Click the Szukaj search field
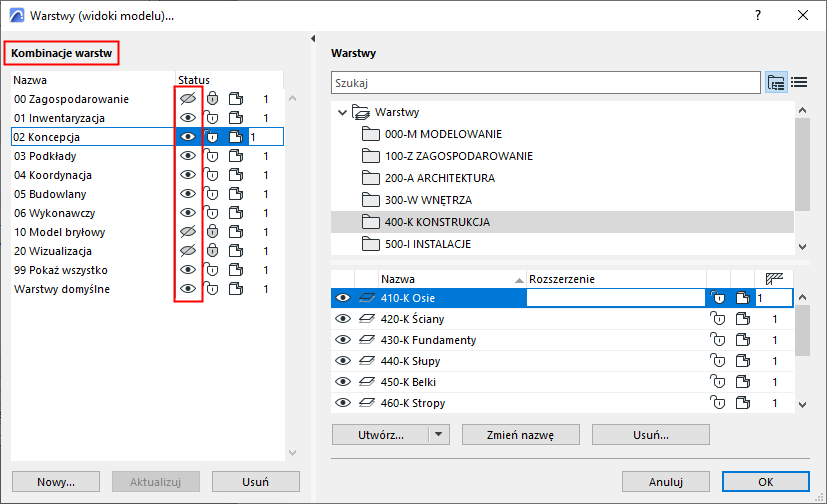Screen dimensions: 827x504 coord(545,82)
